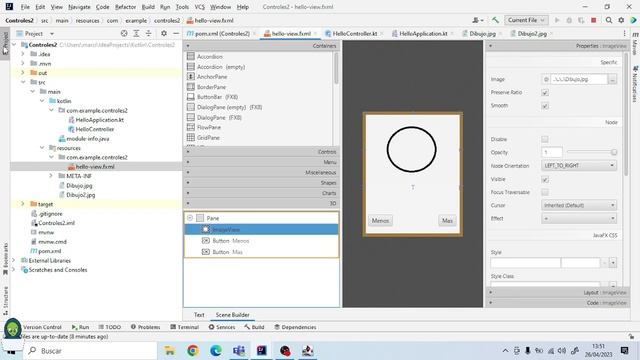Open the Navigate menu
640x360 pixels.
(x=79, y=7)
